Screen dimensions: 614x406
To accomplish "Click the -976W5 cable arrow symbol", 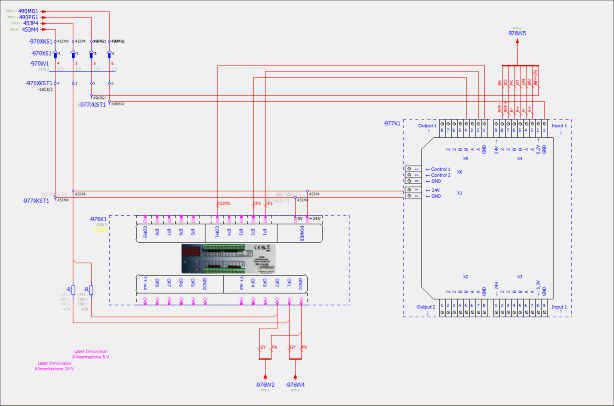I will click(x=517, y=41).
